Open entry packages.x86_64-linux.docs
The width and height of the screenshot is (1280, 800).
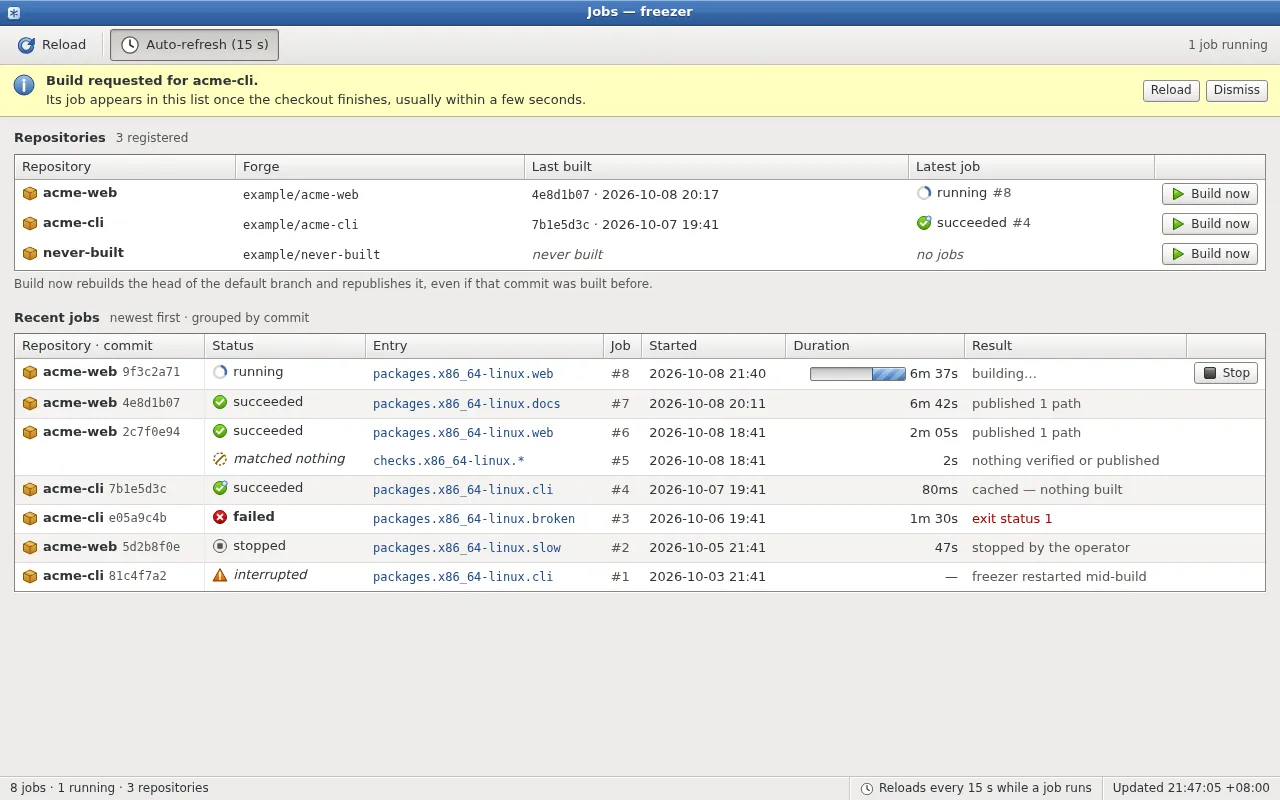click(x=466, y=404)
